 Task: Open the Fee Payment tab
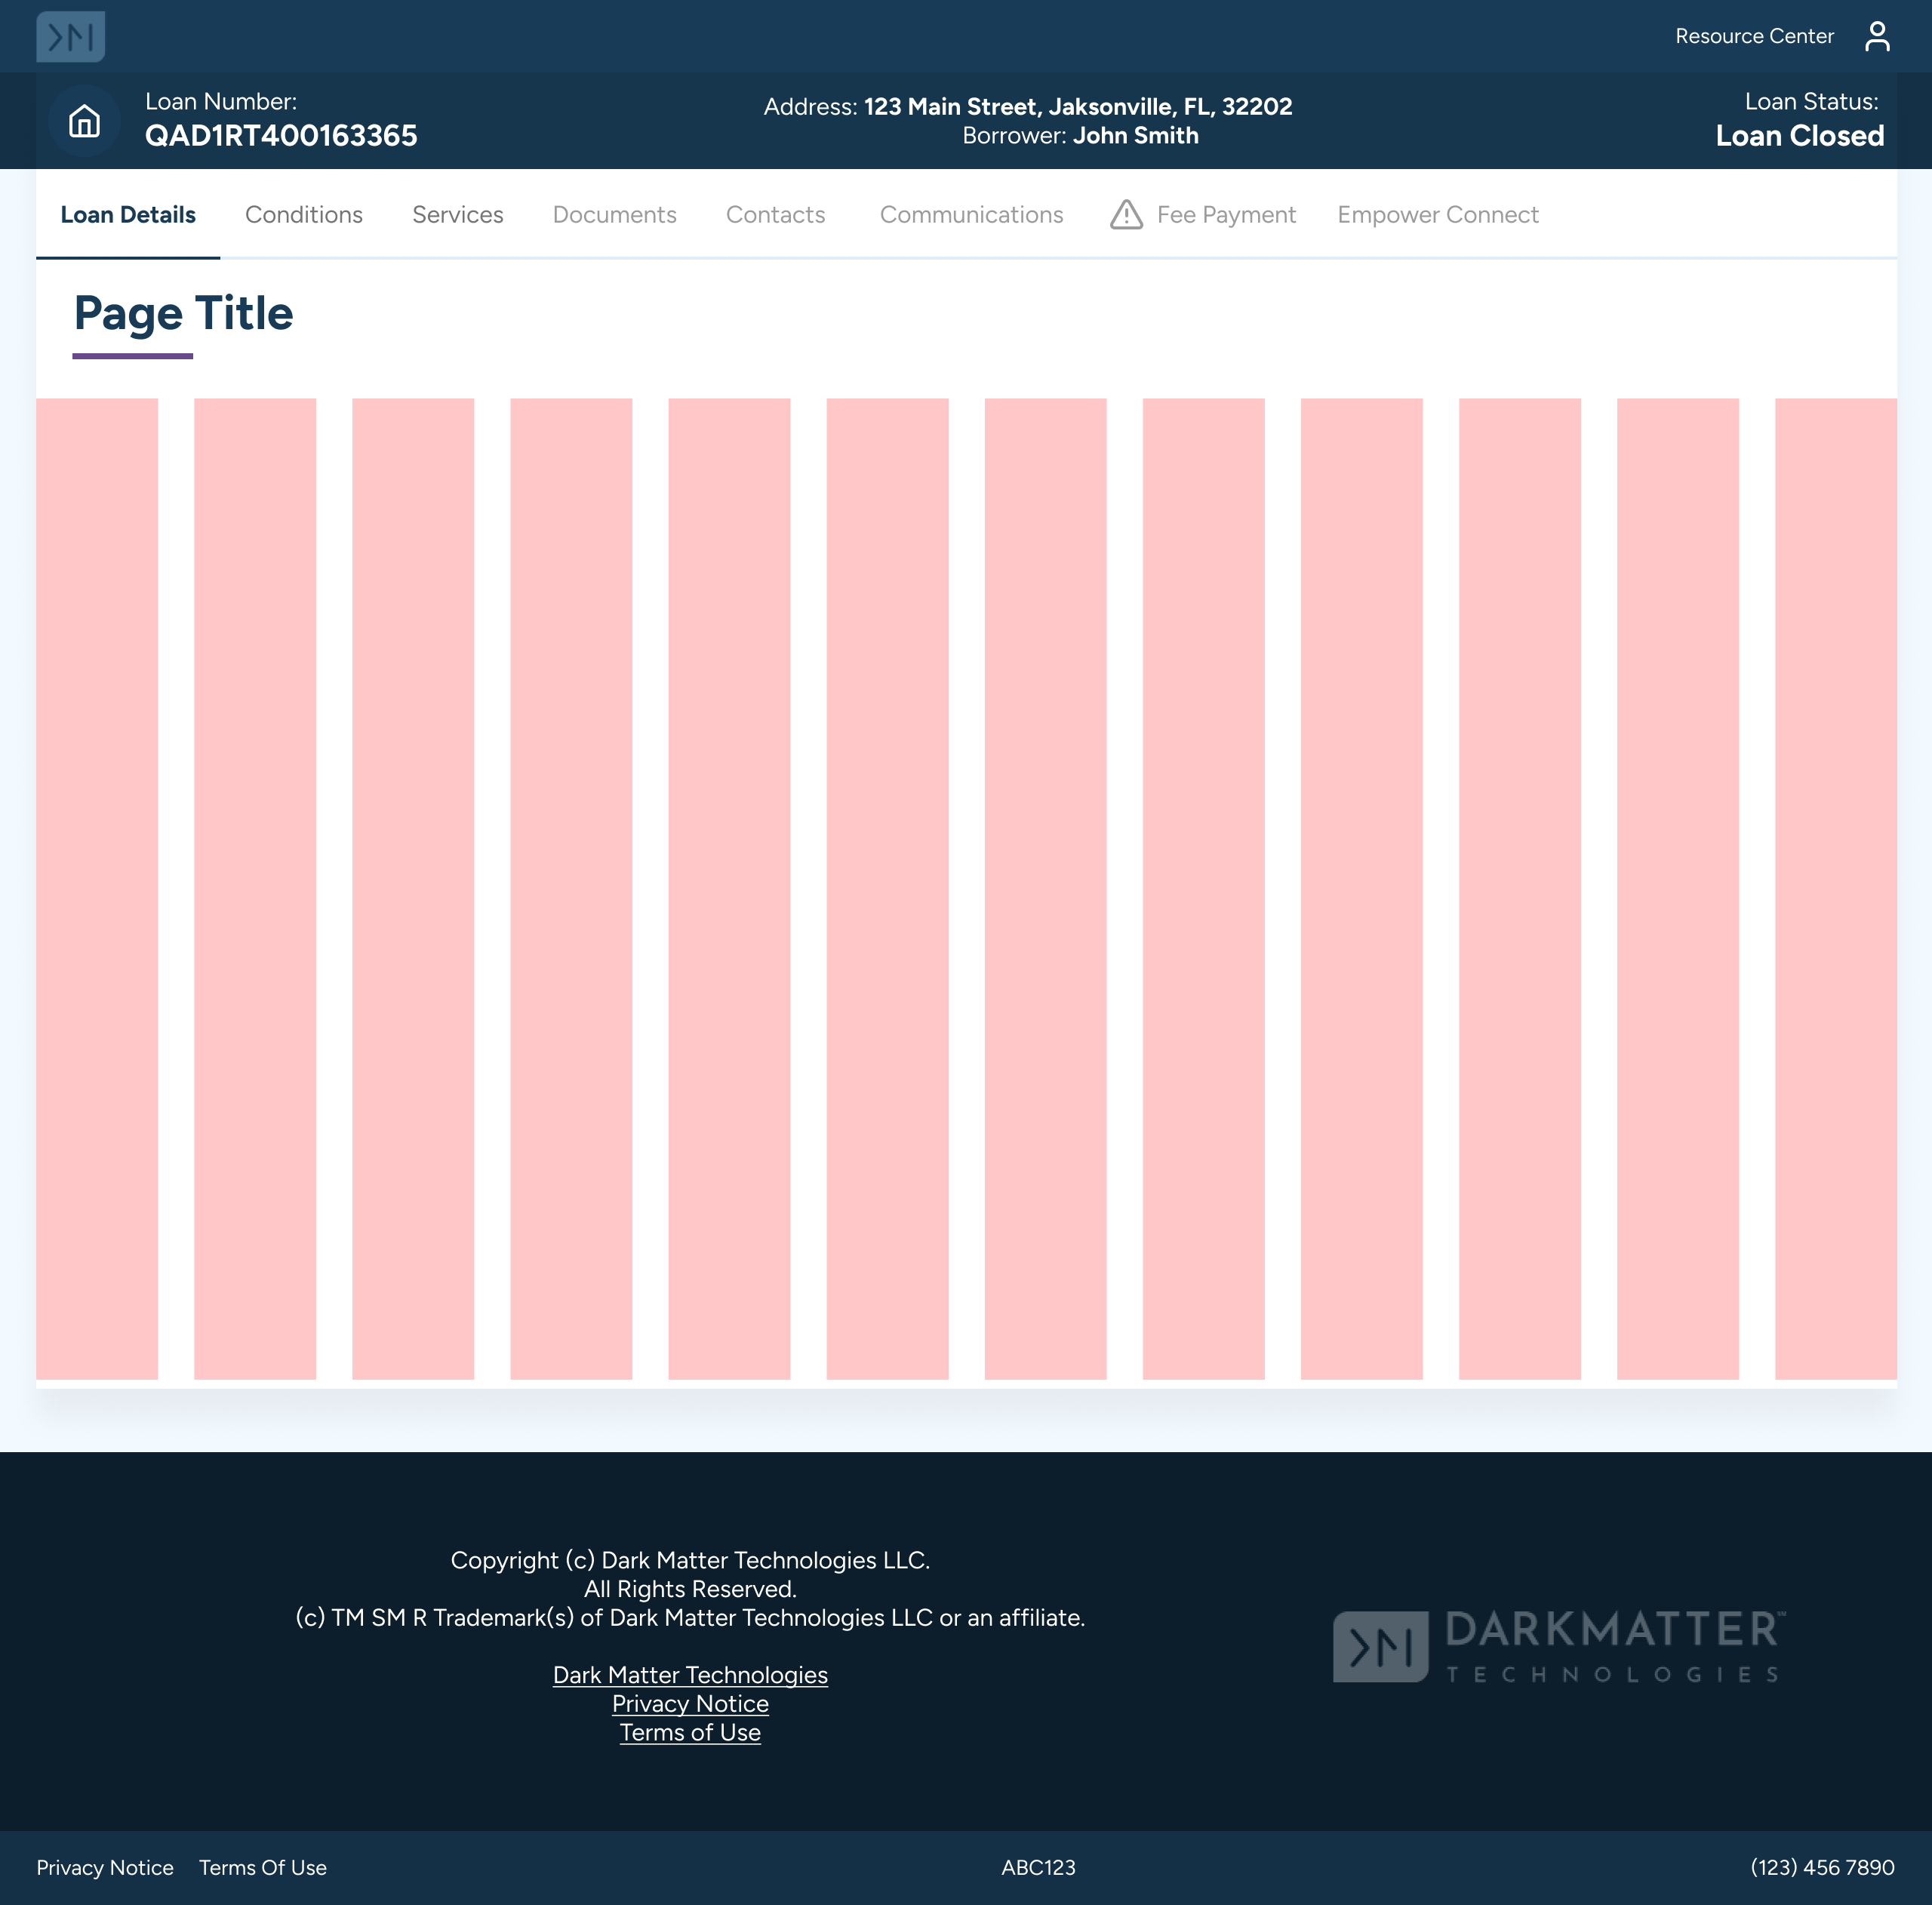coord(1225,215)
